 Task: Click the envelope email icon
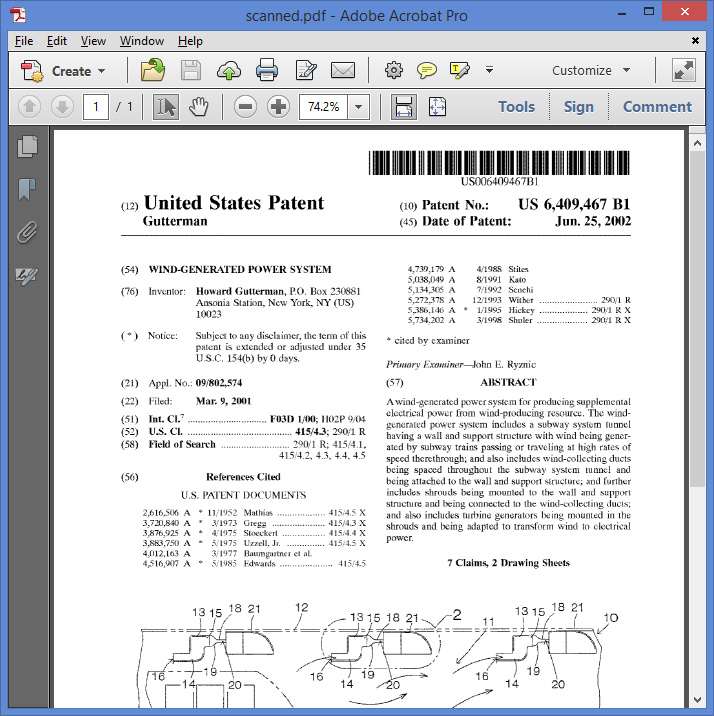(343, 71)
